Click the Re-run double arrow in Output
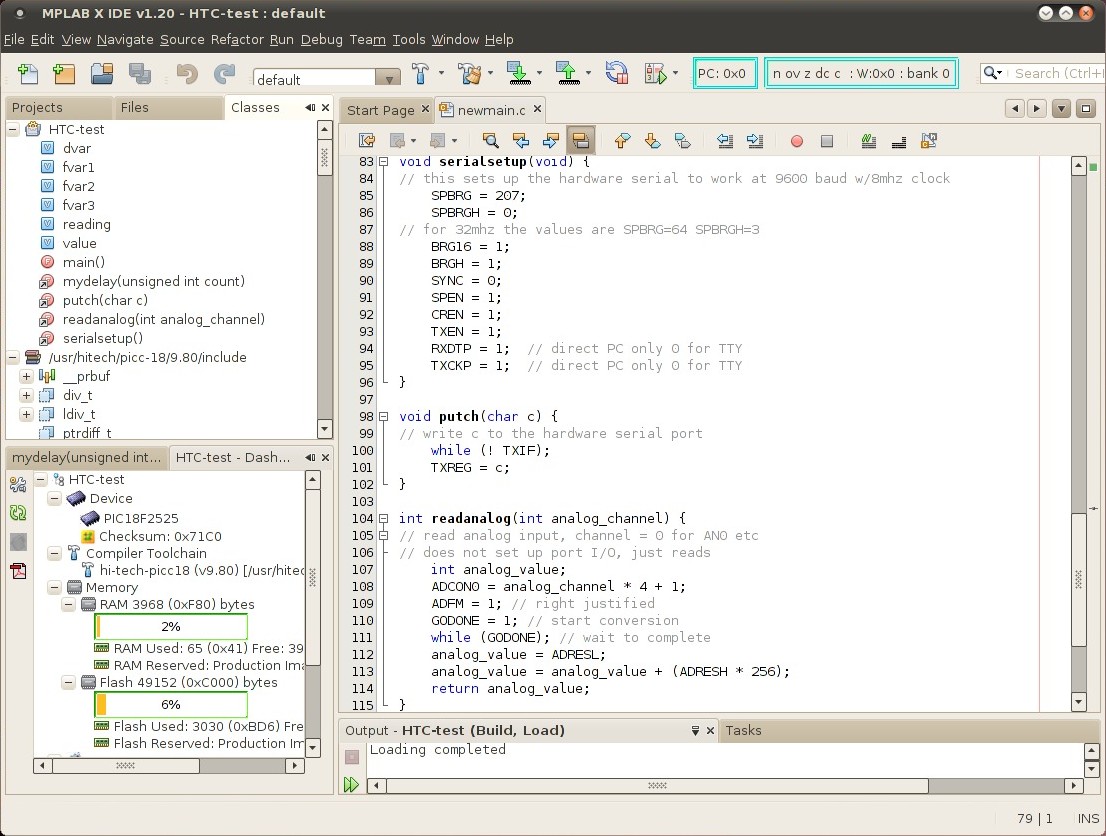The height and width of the screenshot is (836, 1106). click(x=351, y=784)
